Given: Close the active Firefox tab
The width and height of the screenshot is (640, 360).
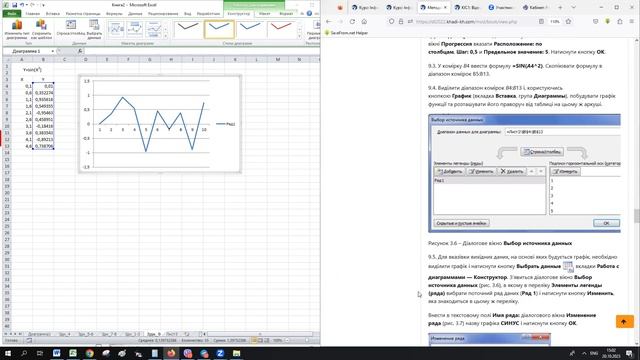Looking at the screenshot, I should point(445,7).
